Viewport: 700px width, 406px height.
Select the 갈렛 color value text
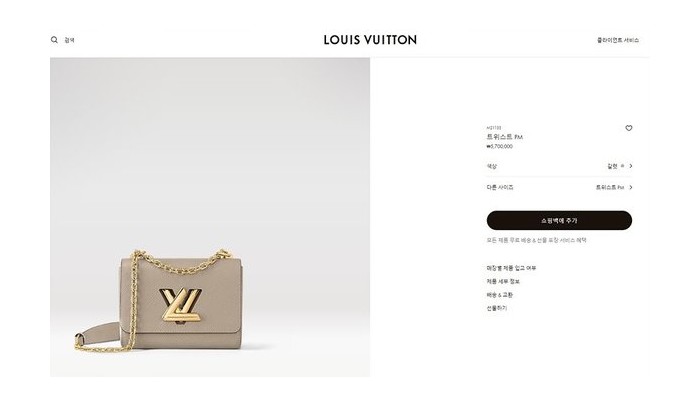pos(612,166)
